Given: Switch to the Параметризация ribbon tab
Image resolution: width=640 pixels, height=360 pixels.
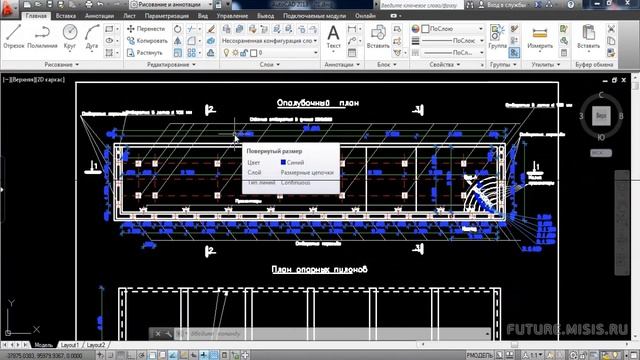Looking at the screenshot, I should click(167, 16).
